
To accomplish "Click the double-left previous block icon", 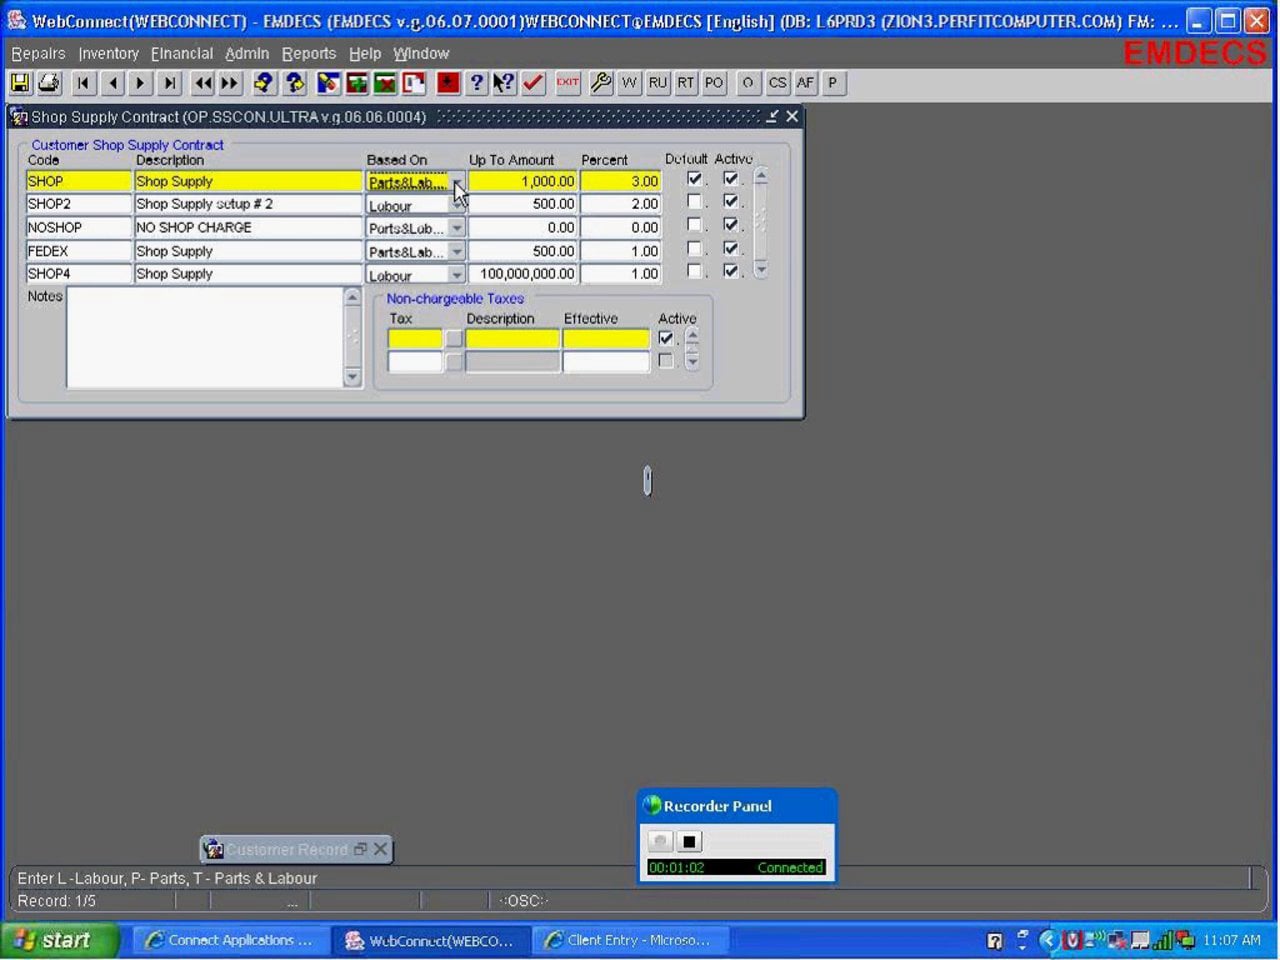I will click(203, 83).
